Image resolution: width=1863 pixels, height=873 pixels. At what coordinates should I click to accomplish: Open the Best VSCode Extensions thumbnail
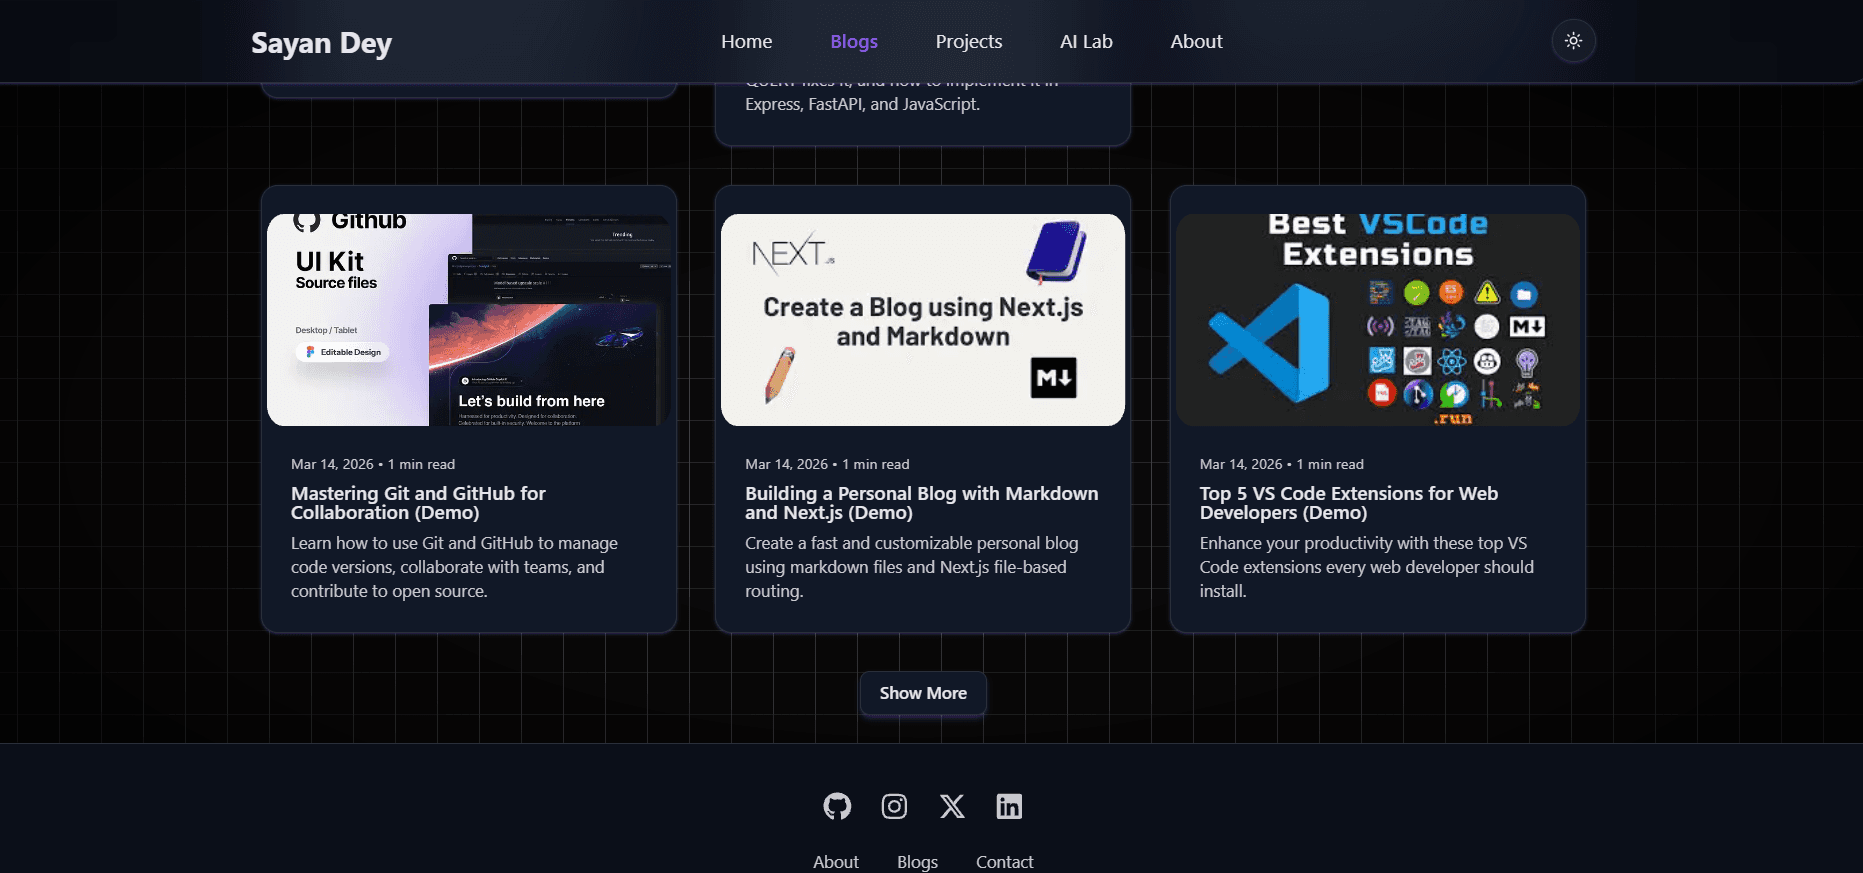coord(1377,320)
